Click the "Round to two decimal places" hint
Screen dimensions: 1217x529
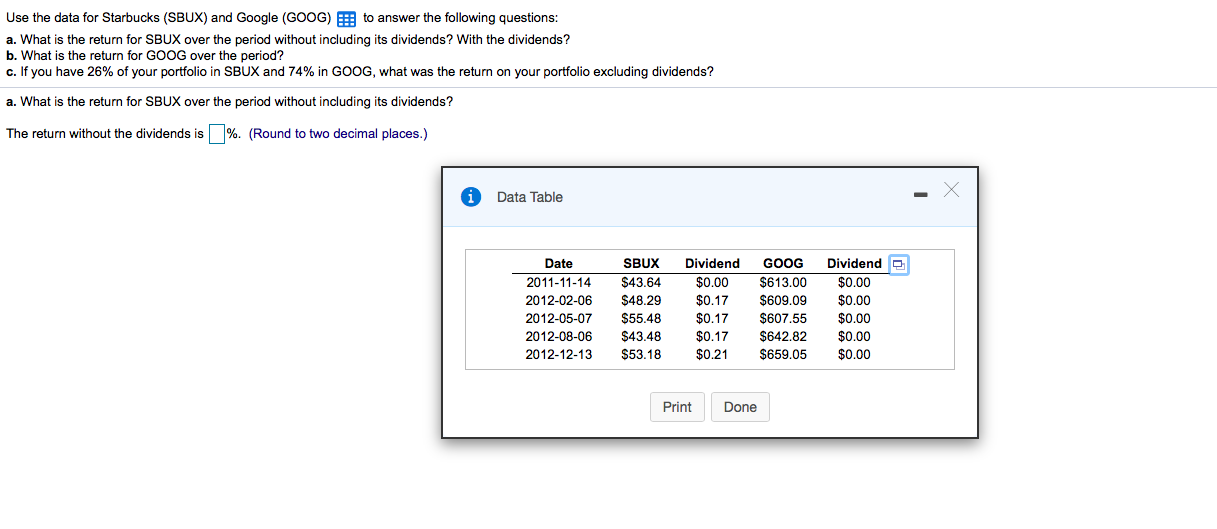click(338, 134)
